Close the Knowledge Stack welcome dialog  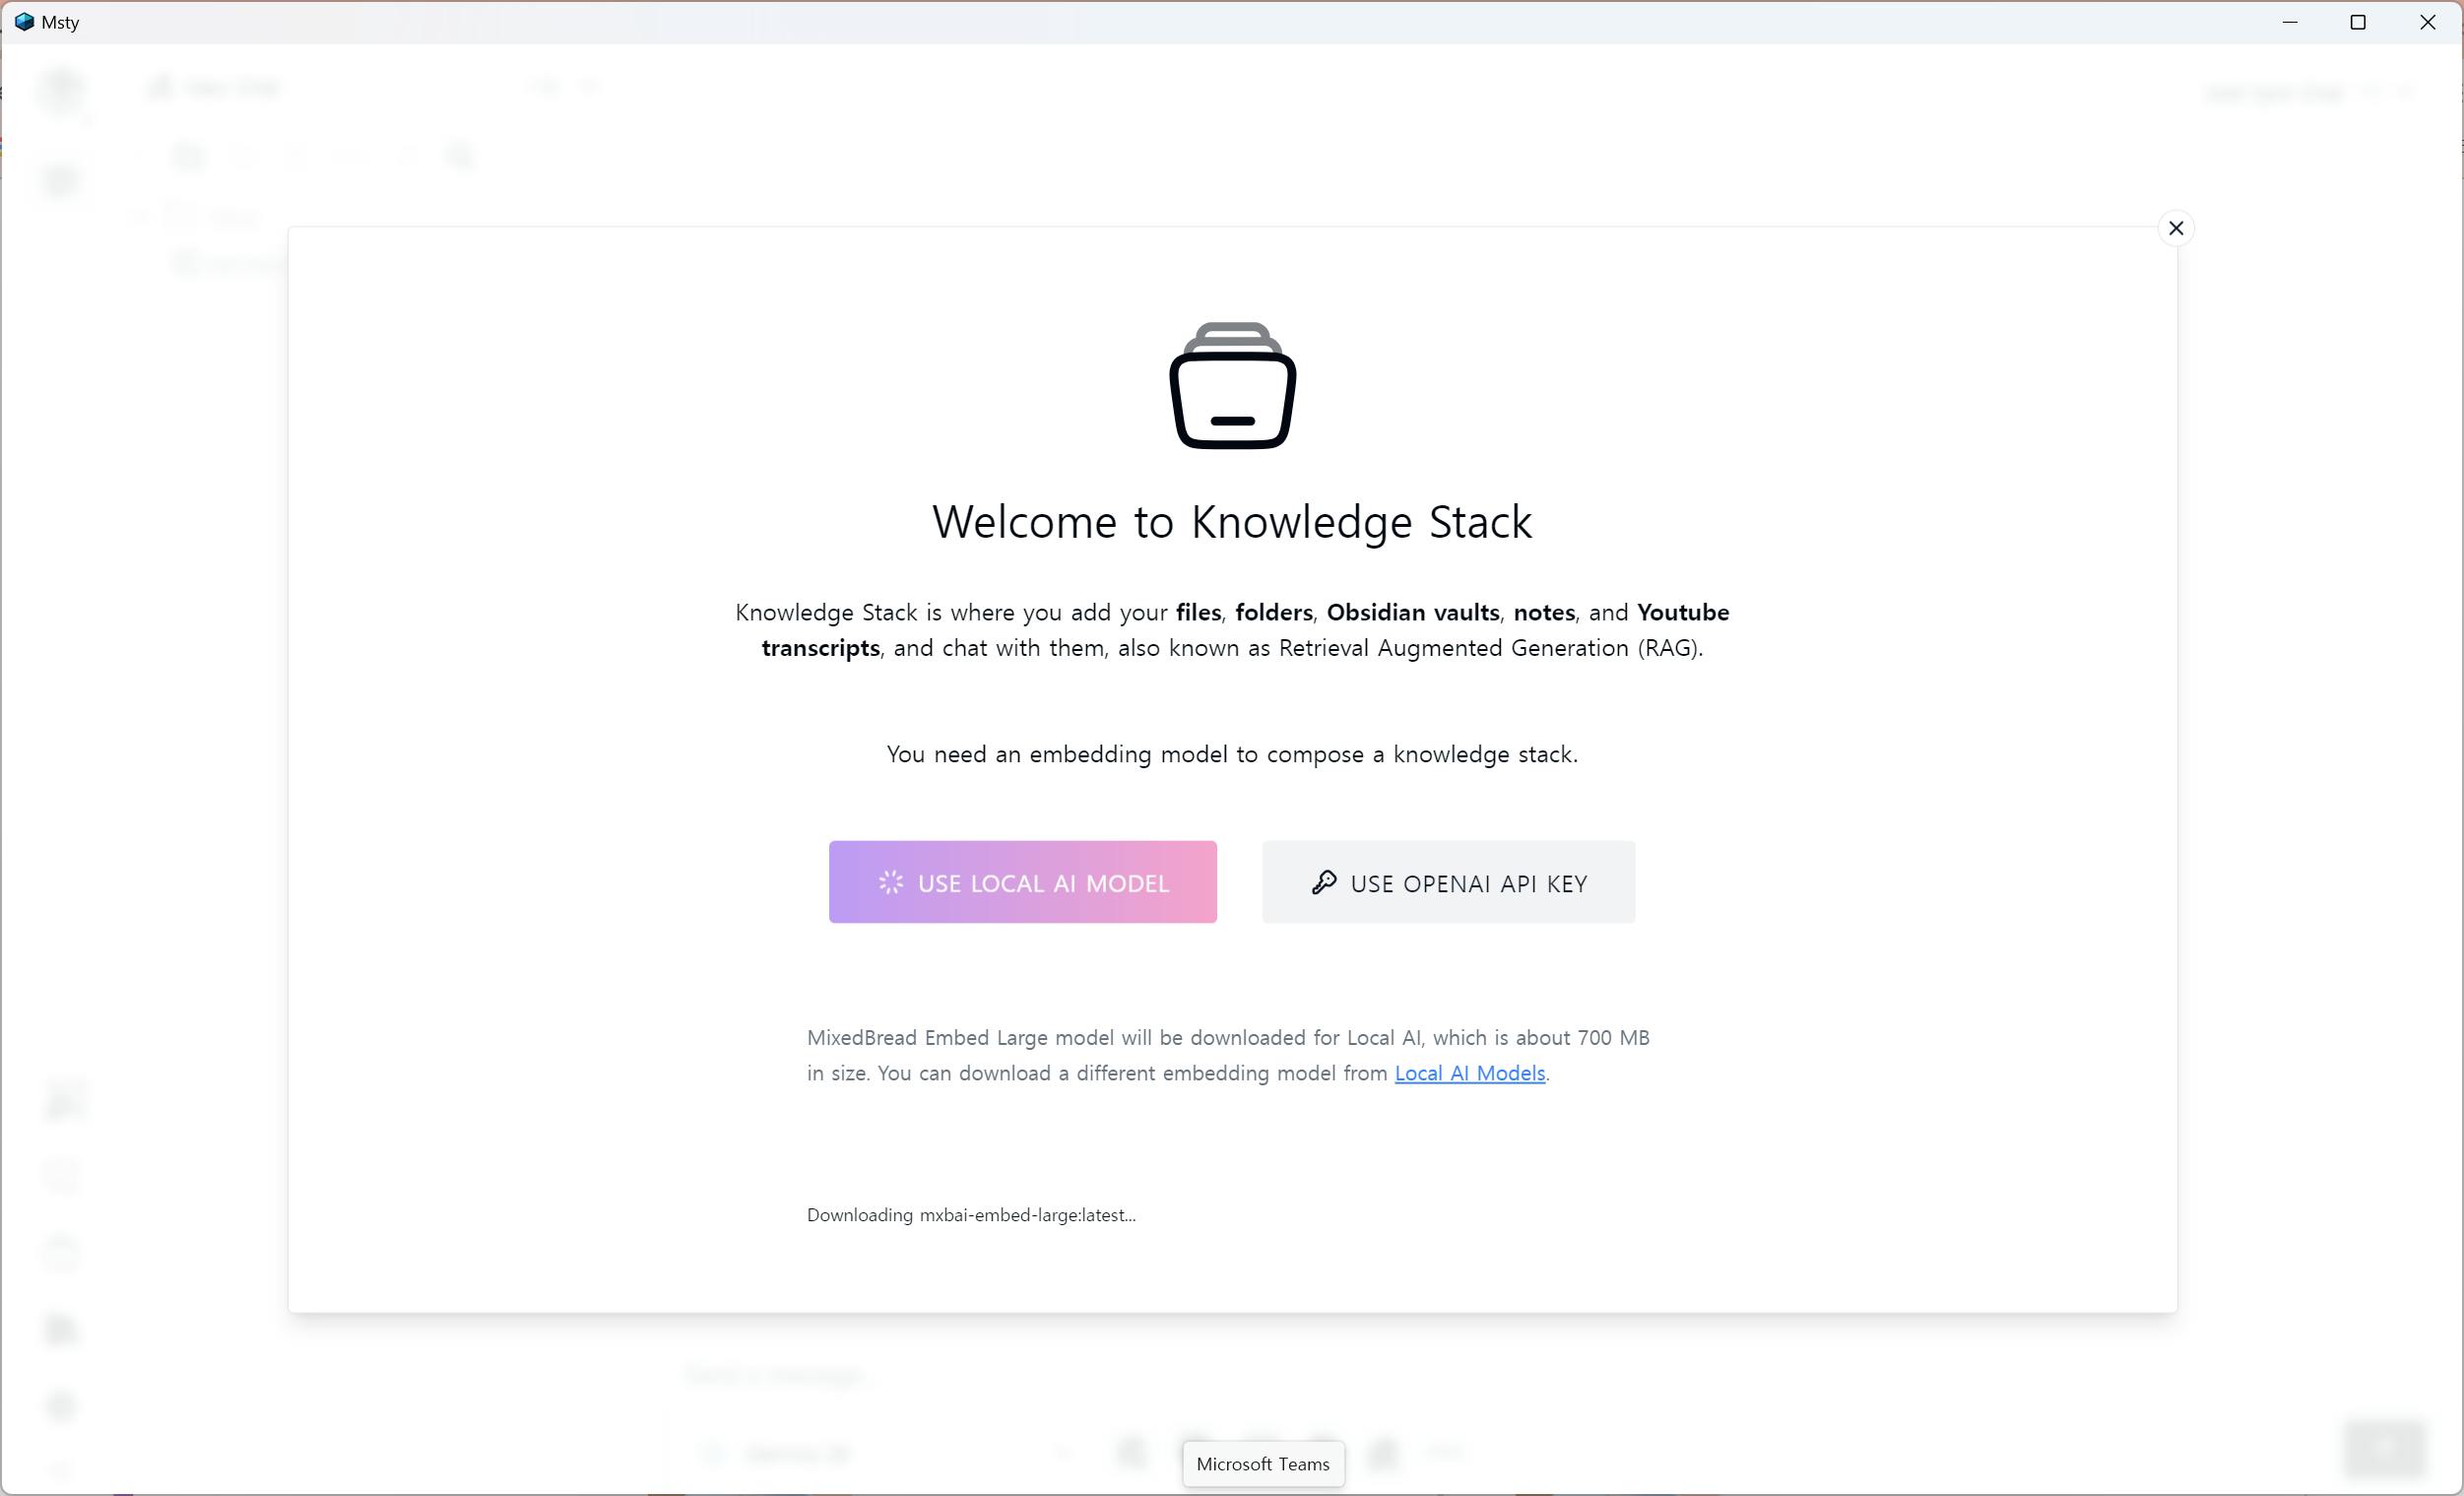(x=2175, y=228)
